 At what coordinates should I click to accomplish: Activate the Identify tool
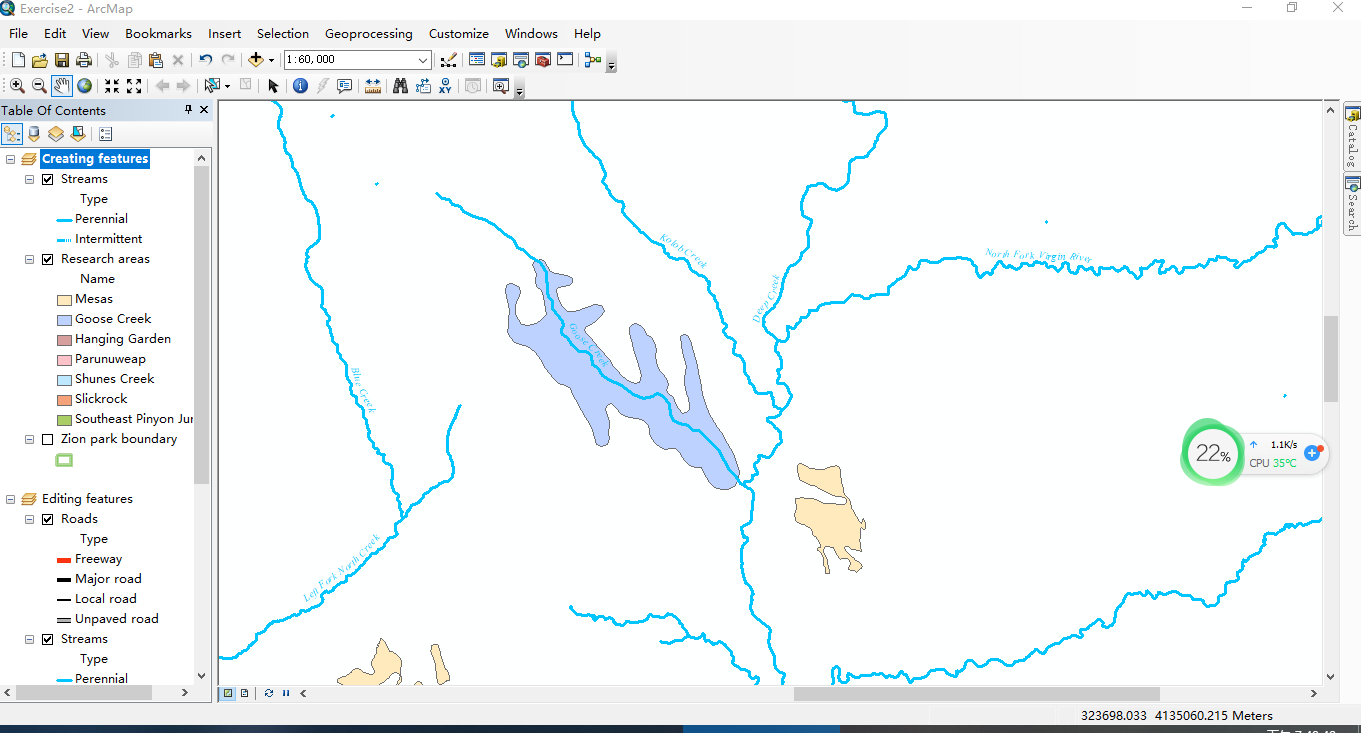pos(300,86)
